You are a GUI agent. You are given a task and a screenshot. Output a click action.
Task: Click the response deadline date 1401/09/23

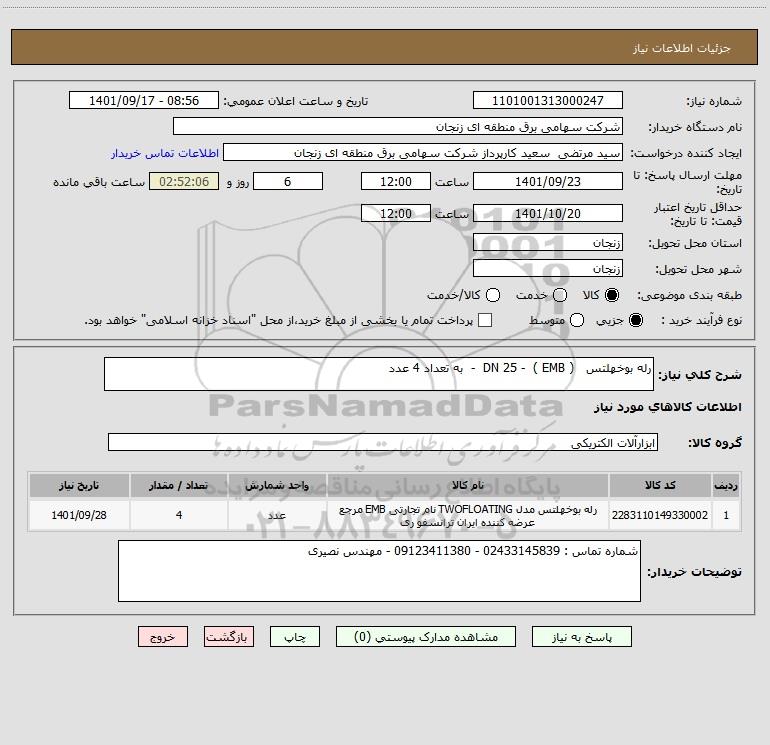click(x=548, y=181)
